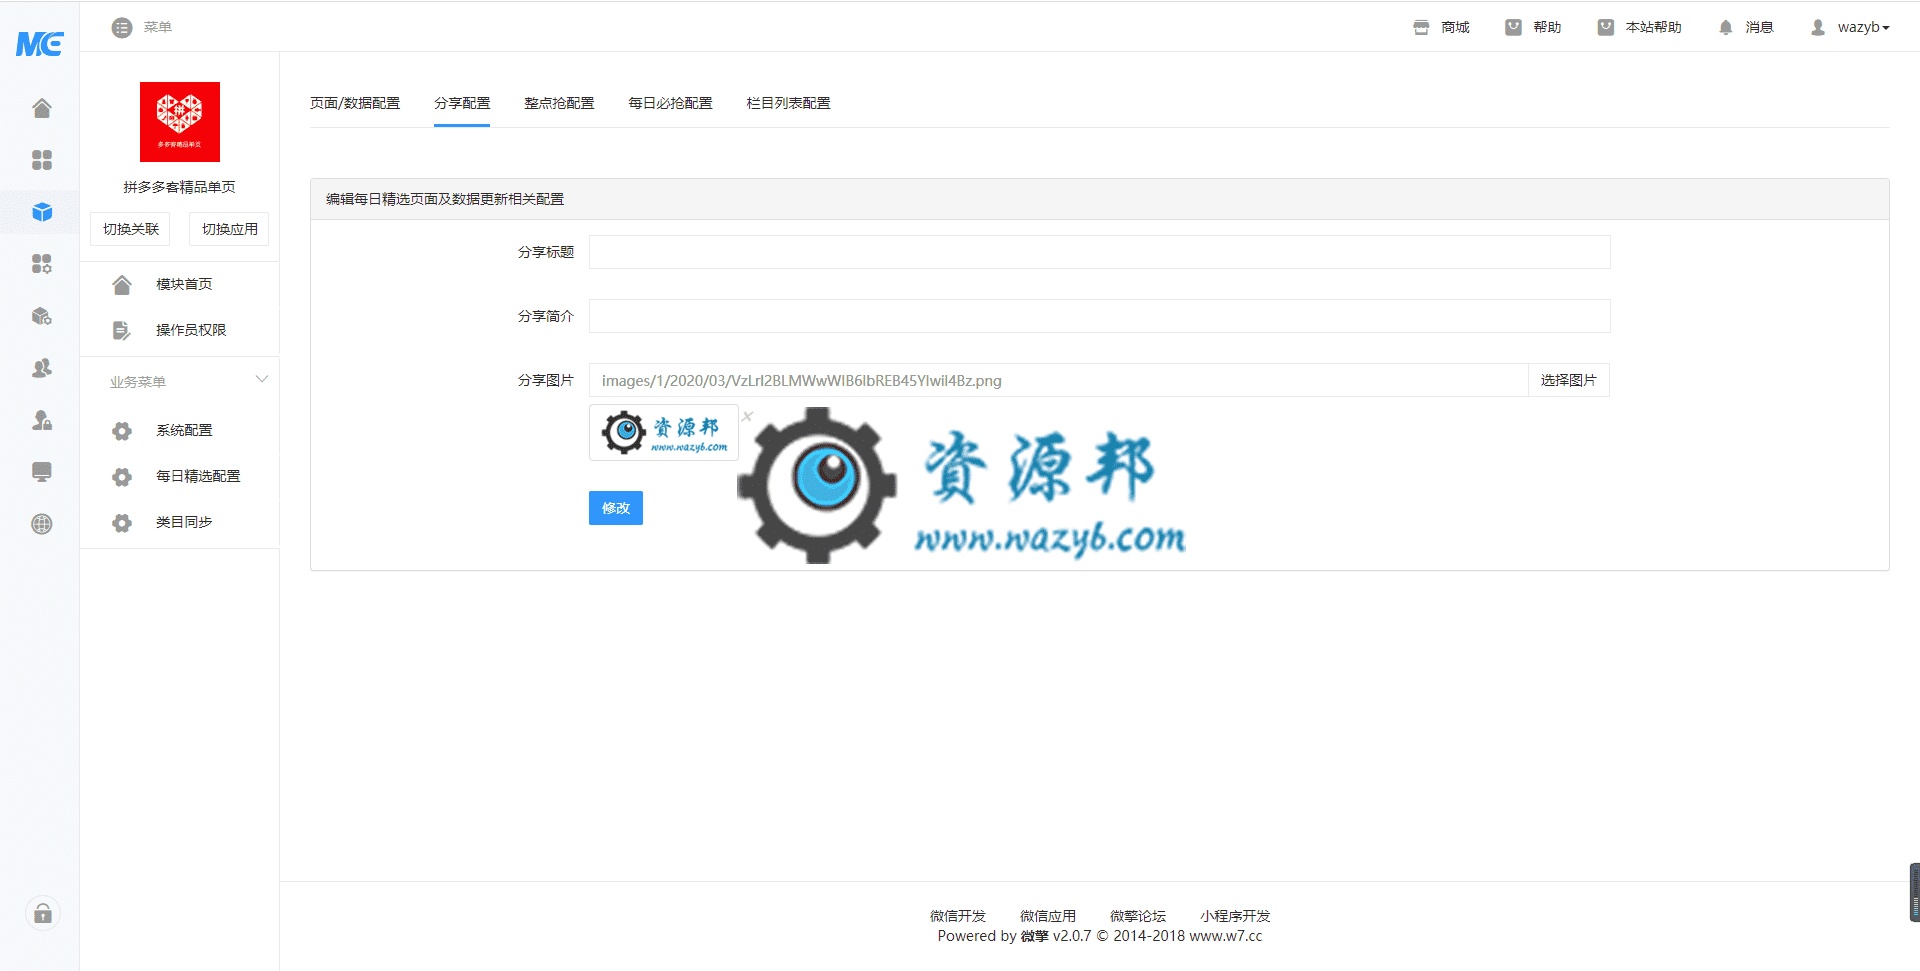Click the MC logo icon
Screen dimensions: 1920x971
[40, 44]
